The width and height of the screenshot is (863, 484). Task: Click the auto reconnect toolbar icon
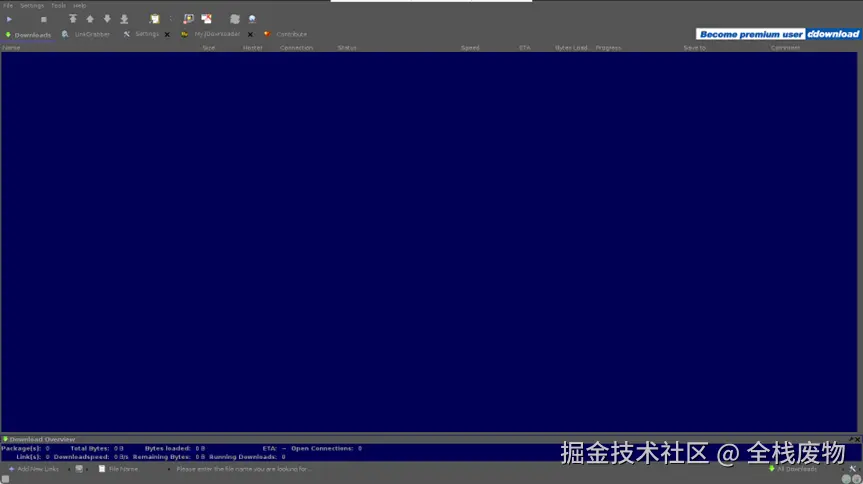click(x=188, y=19)
